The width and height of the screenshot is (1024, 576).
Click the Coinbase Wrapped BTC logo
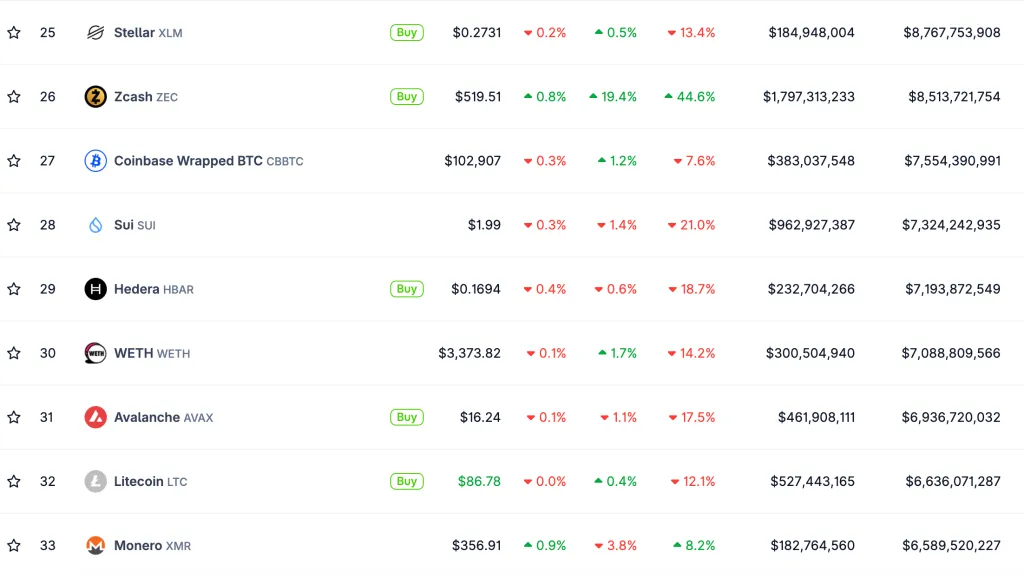(95, 161)
